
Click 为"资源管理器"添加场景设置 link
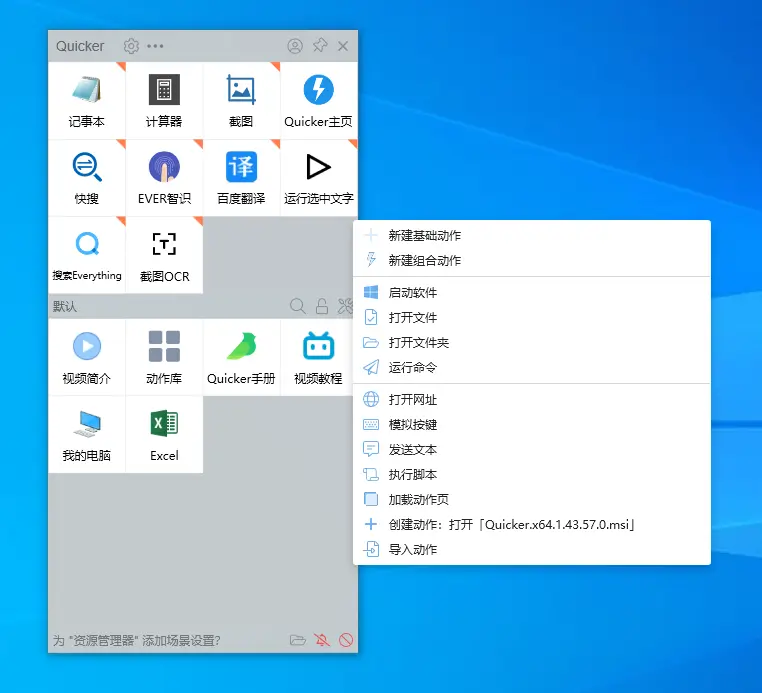pyautogui.click(x=136, y=640)
